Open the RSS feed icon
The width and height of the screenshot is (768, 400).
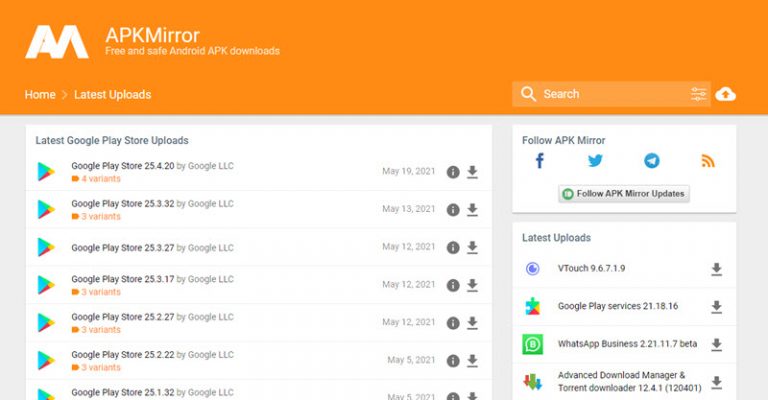tap(708, 161)
